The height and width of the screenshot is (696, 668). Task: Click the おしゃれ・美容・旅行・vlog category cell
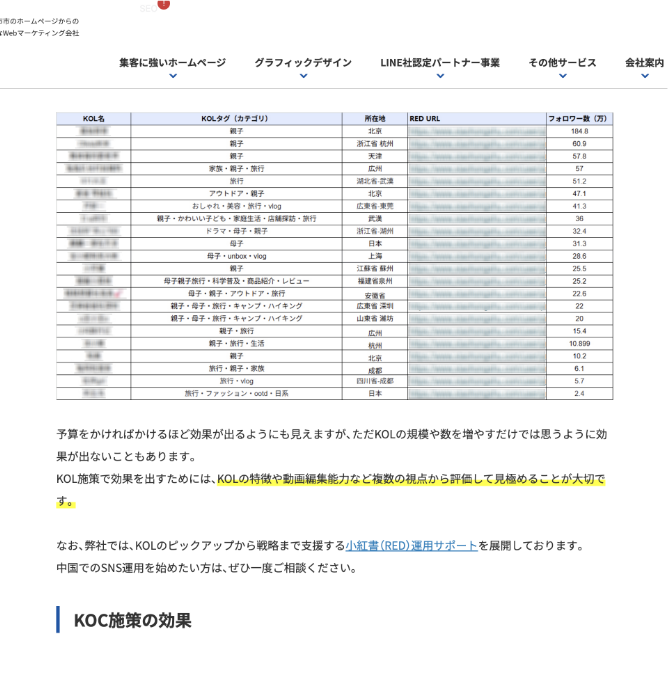click(236, 206)
